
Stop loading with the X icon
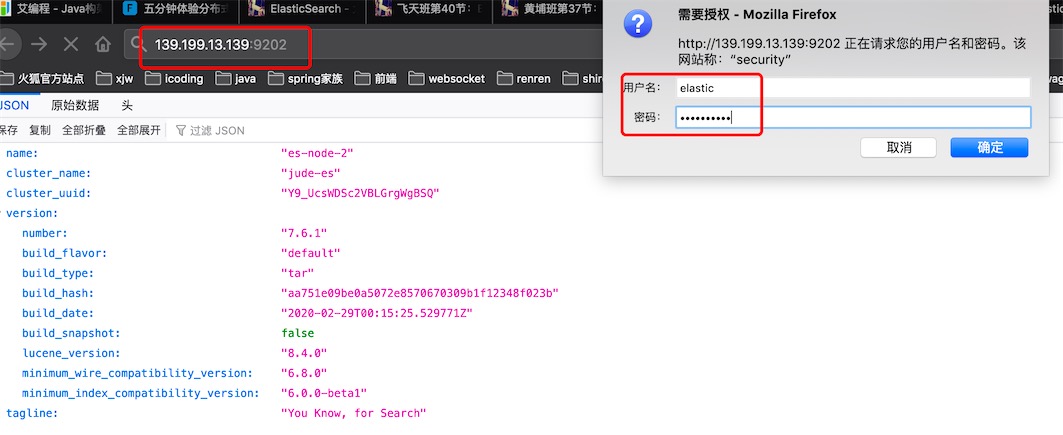point(71,45)
